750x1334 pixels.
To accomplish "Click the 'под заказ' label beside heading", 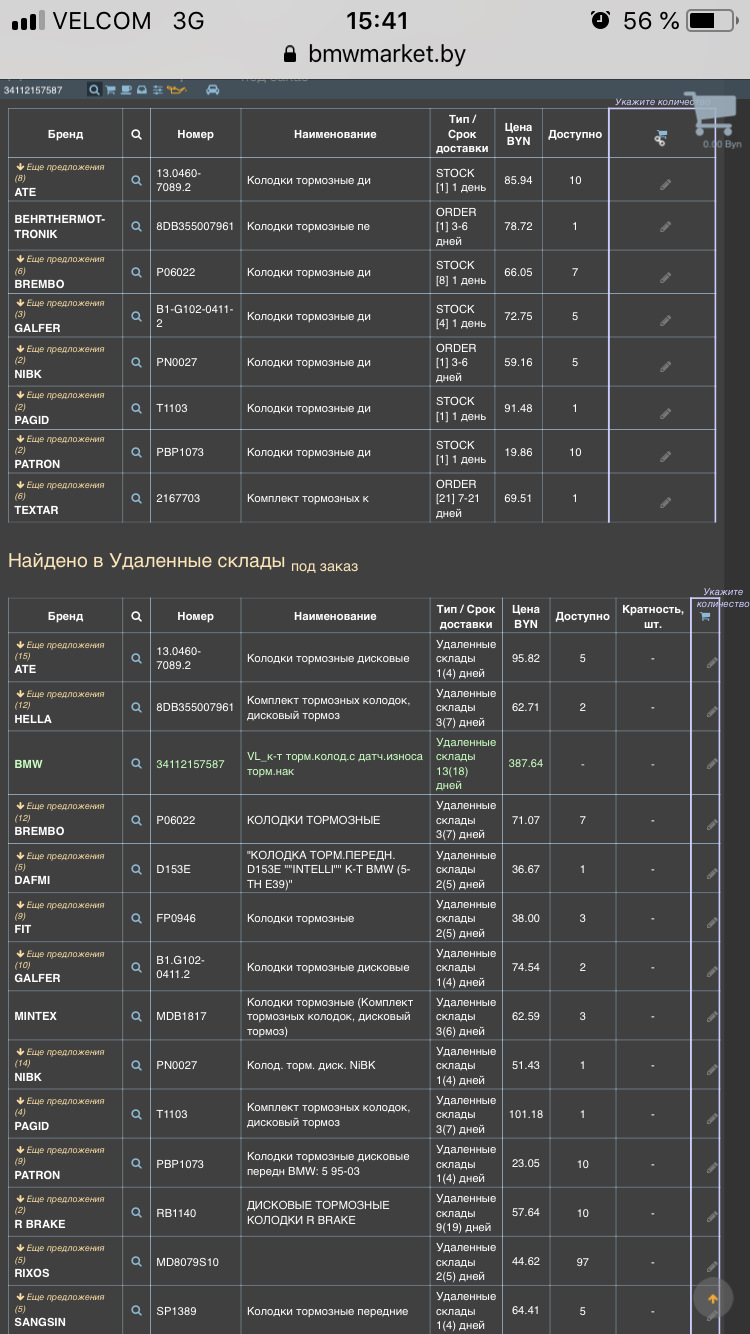I will pos(324,566).
